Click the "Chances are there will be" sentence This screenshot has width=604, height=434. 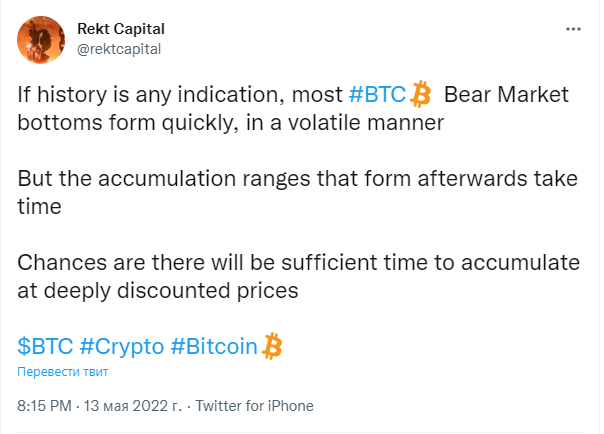pyautogui.click(x=299, y=263)
